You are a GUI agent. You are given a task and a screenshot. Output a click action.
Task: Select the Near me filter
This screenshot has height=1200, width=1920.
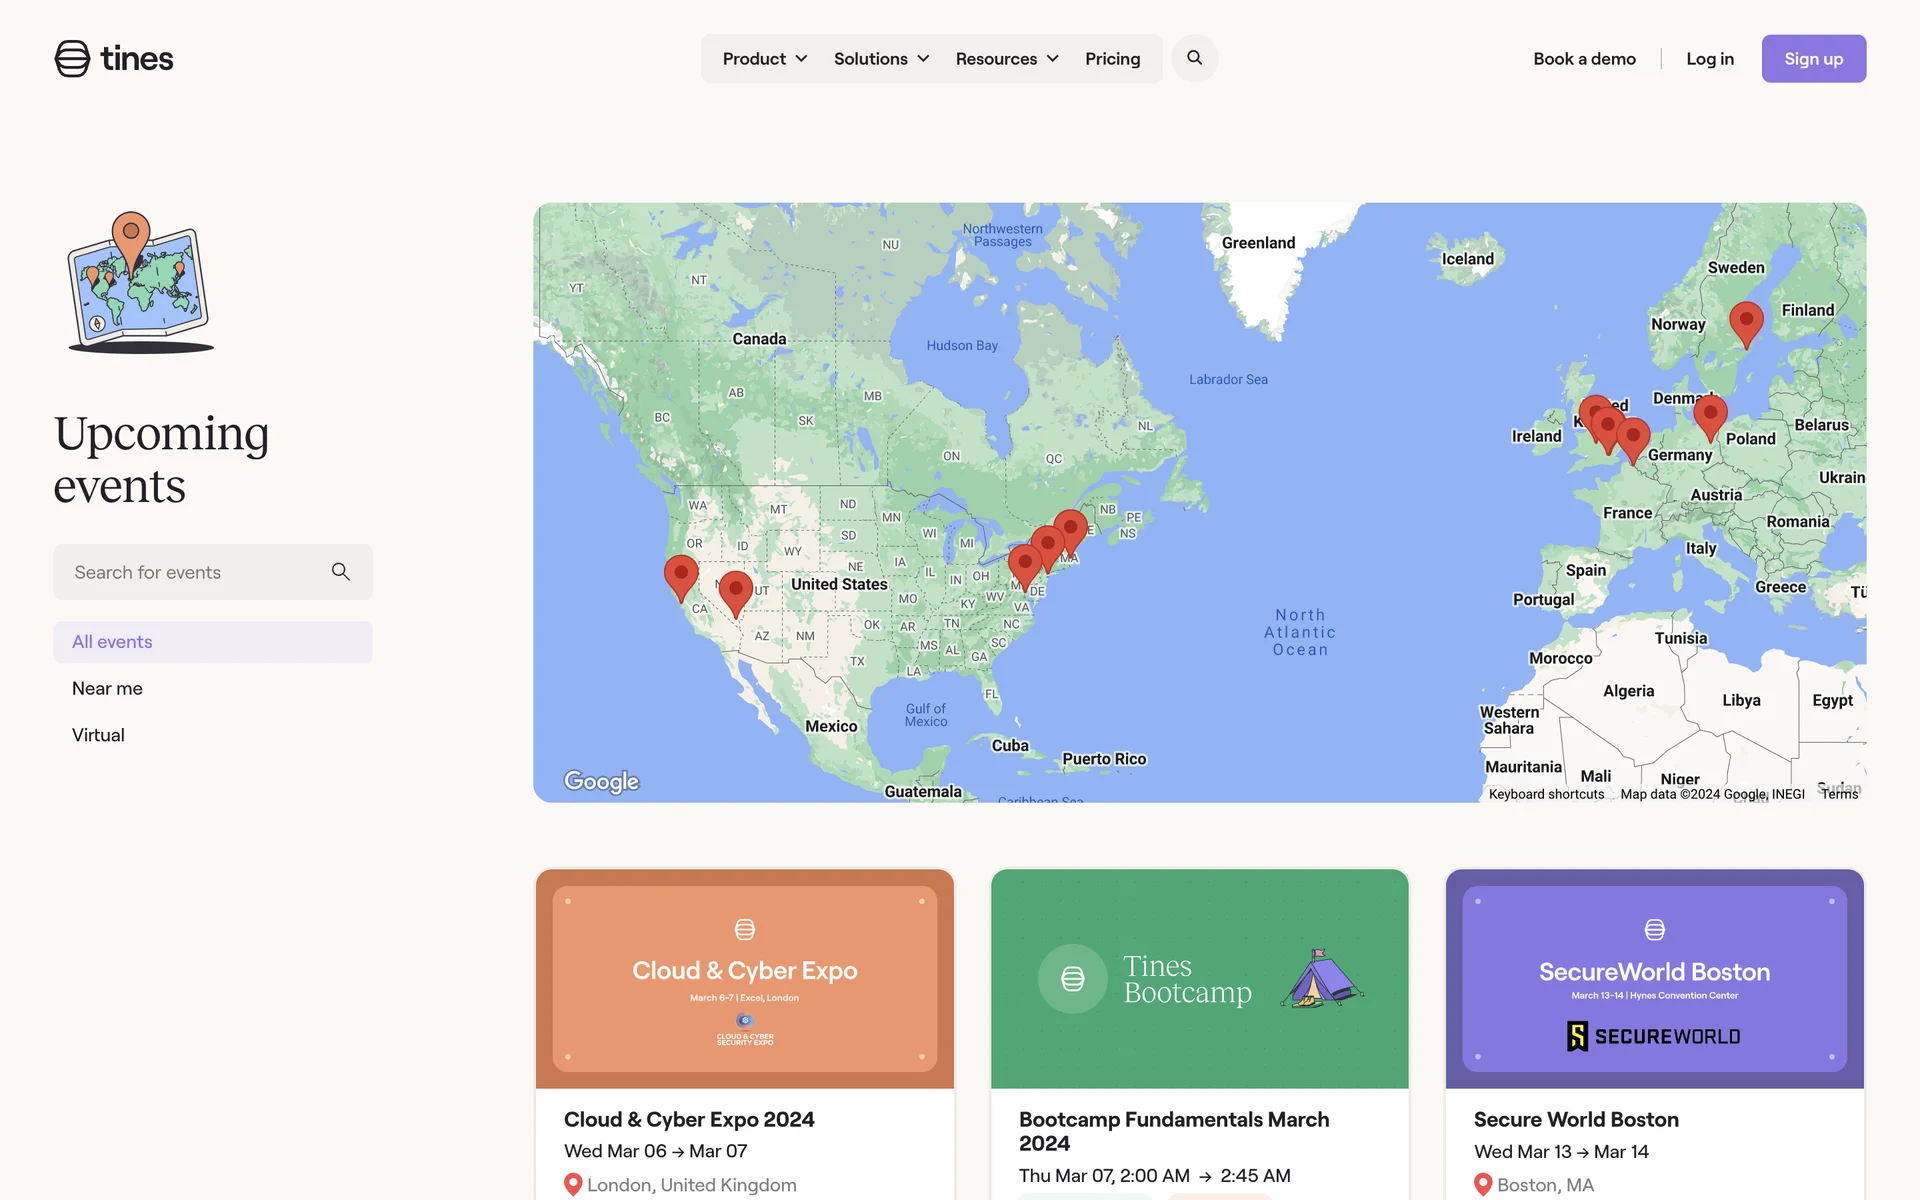[x=107, y=688]
